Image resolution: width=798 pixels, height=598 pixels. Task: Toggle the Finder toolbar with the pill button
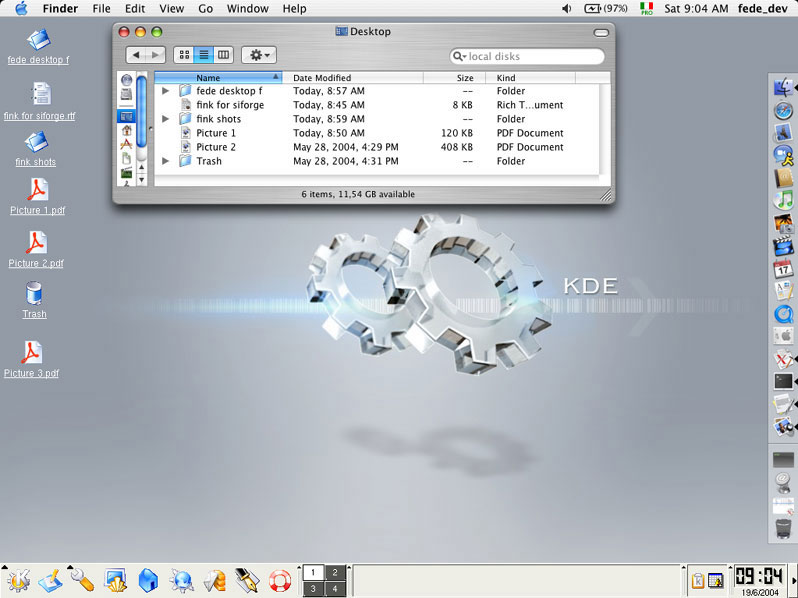(x=601, y=33)
